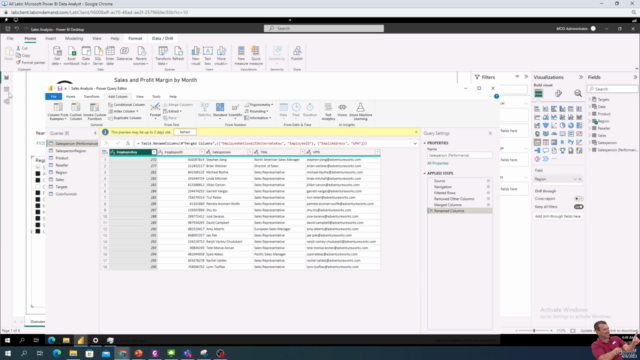Click the Text Analytics icon

pyautogui.click(x=328, y=111)
